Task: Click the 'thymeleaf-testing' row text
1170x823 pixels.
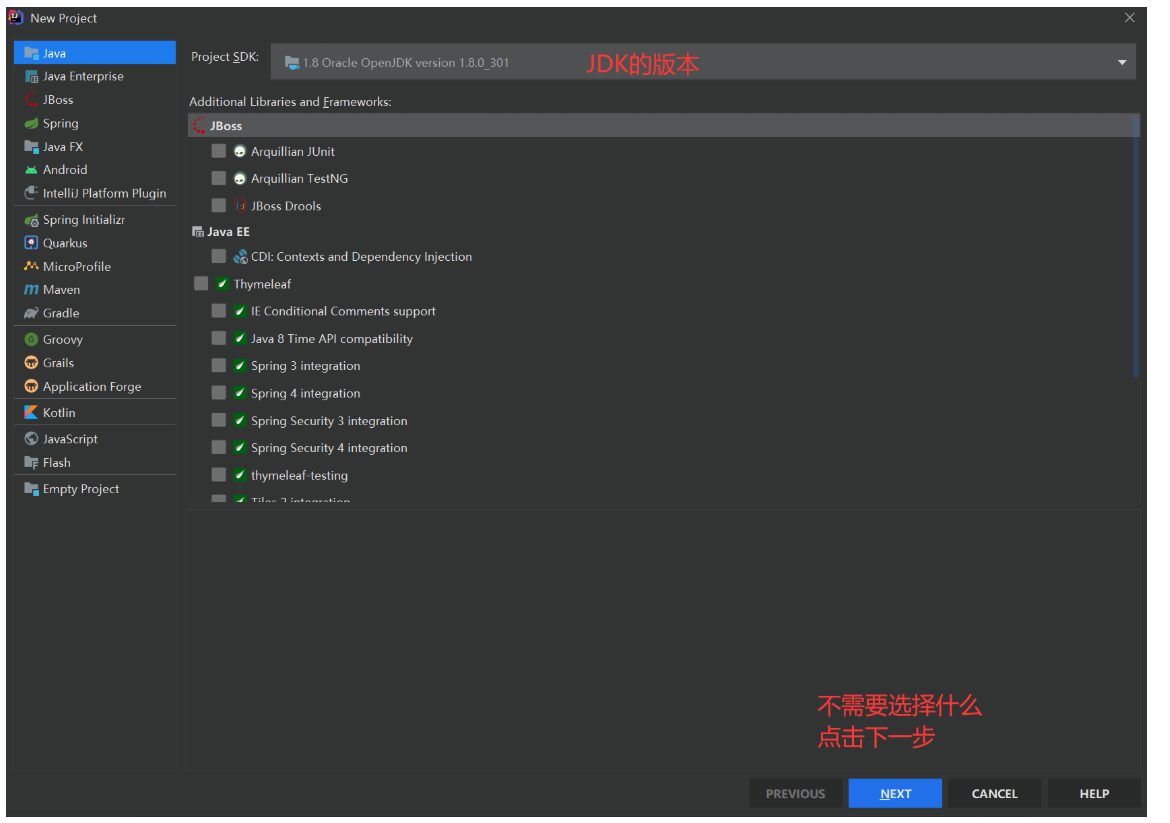Action: point(299,475)
